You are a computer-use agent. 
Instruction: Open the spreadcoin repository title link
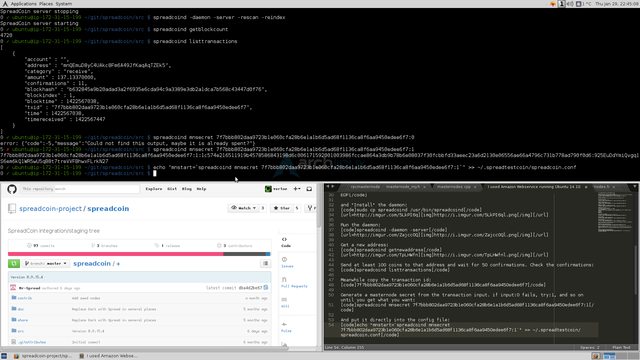point(108,209)
